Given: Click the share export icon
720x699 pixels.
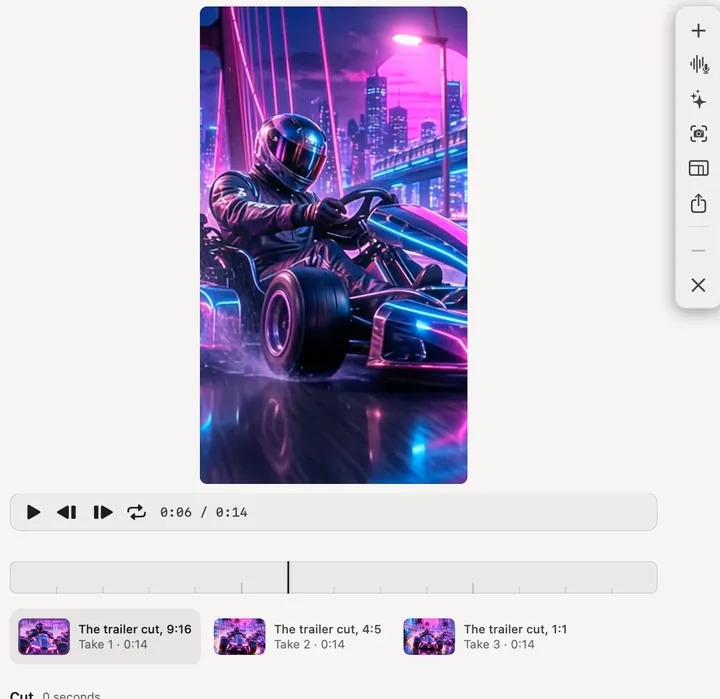Looking at the screenshot, I should [x=698, y=203].
